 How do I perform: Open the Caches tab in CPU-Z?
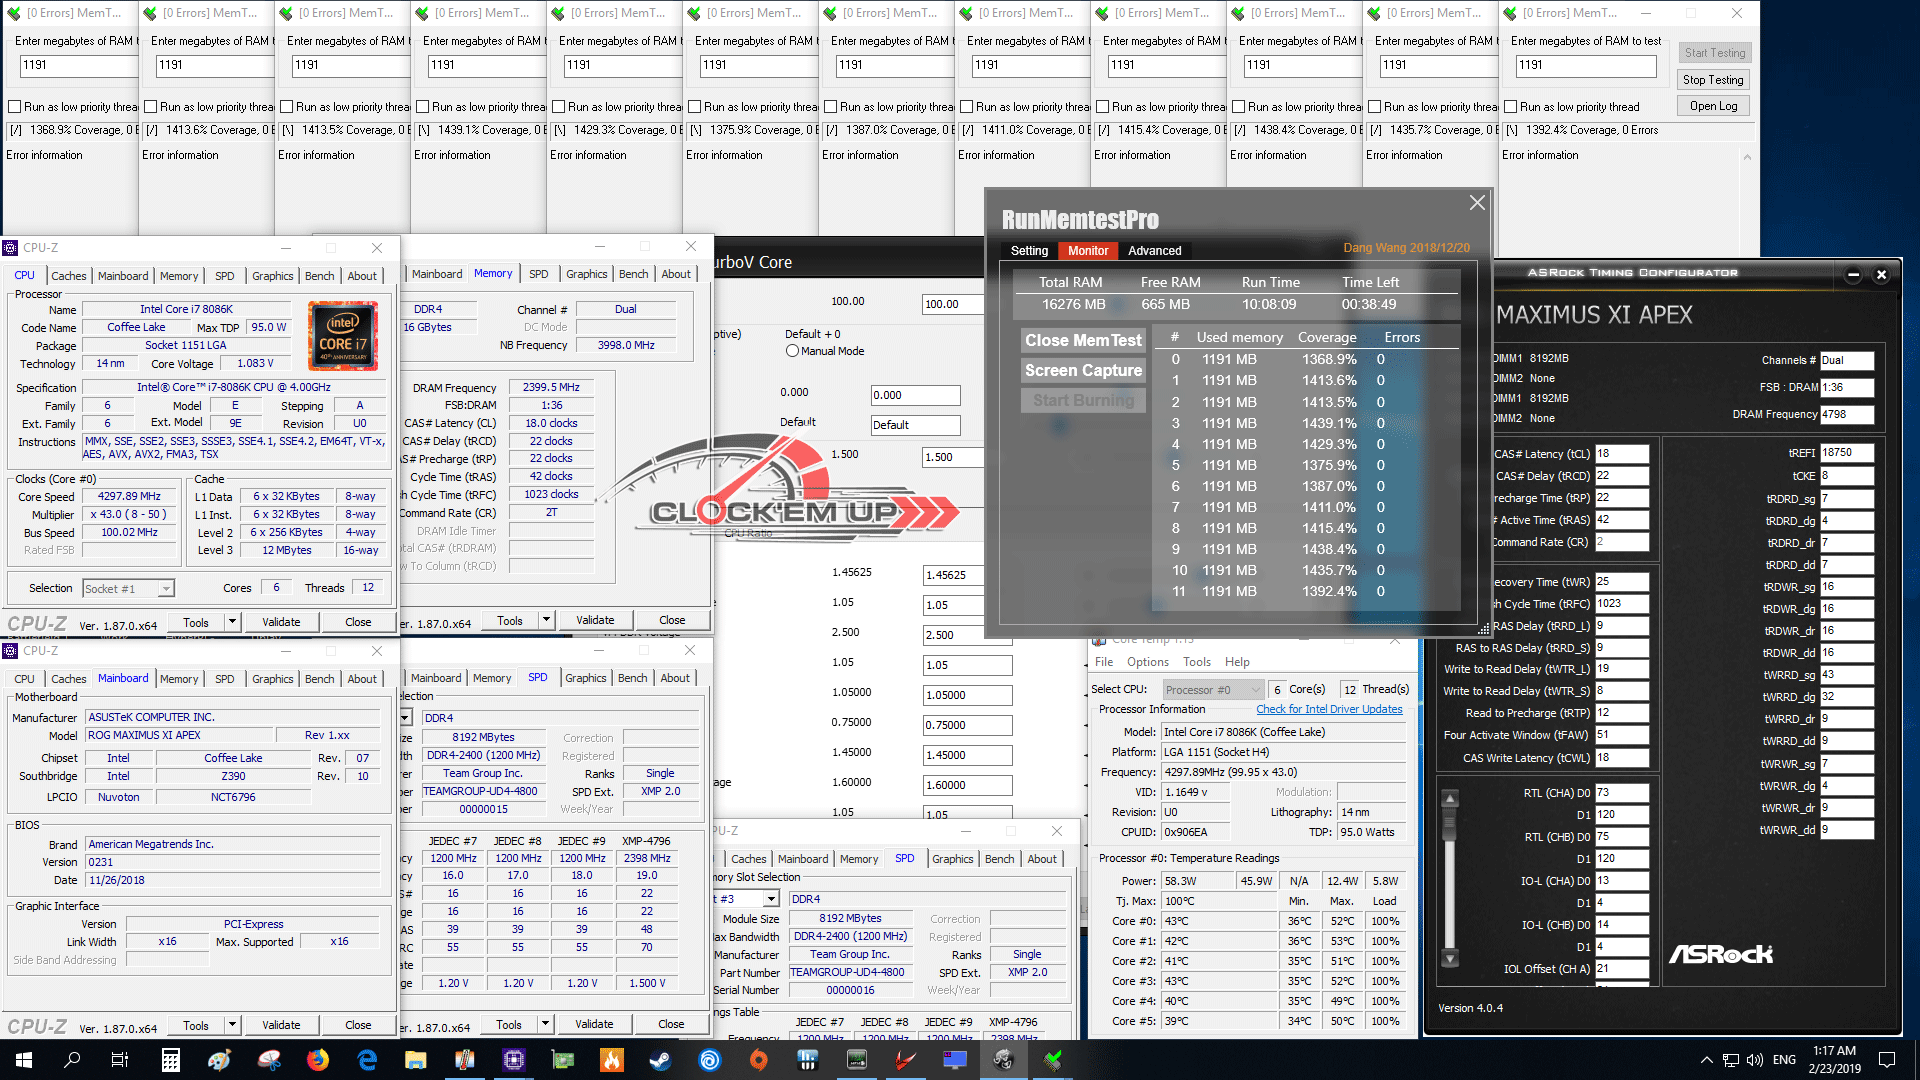(x=69, y=276)
